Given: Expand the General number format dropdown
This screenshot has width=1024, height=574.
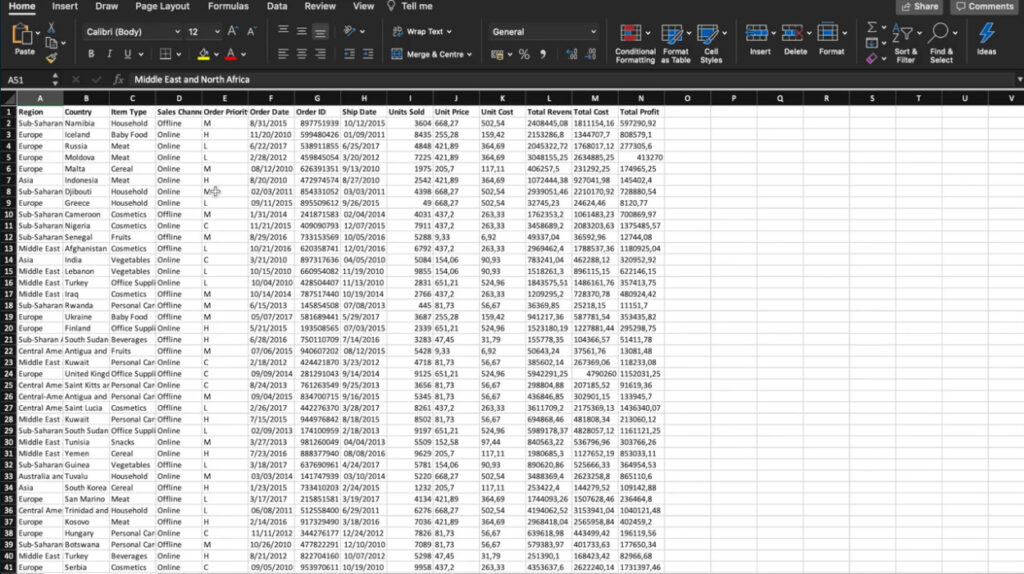Looking at the screenshot, I should click(593, 32).
